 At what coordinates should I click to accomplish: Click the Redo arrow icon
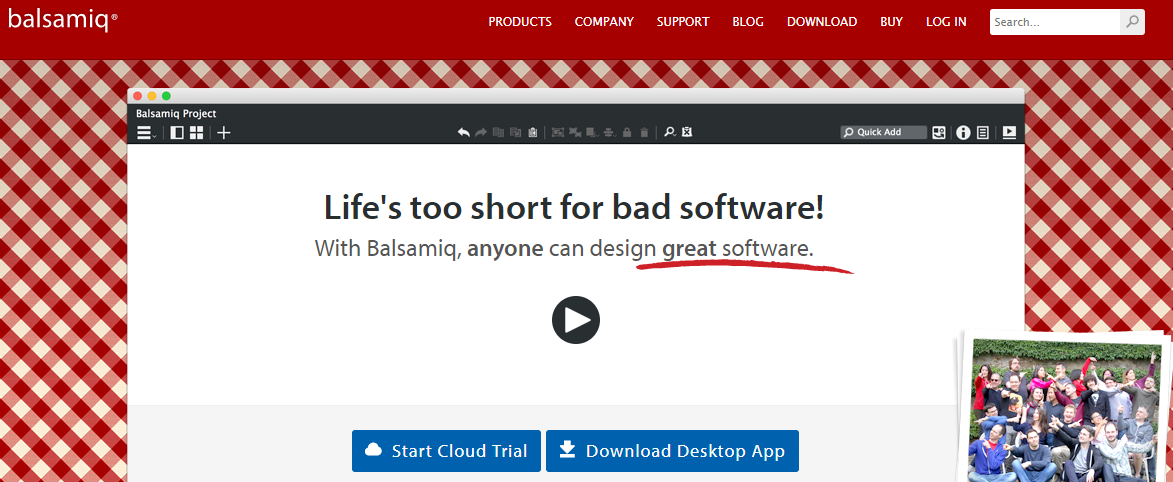coord(481,132)
